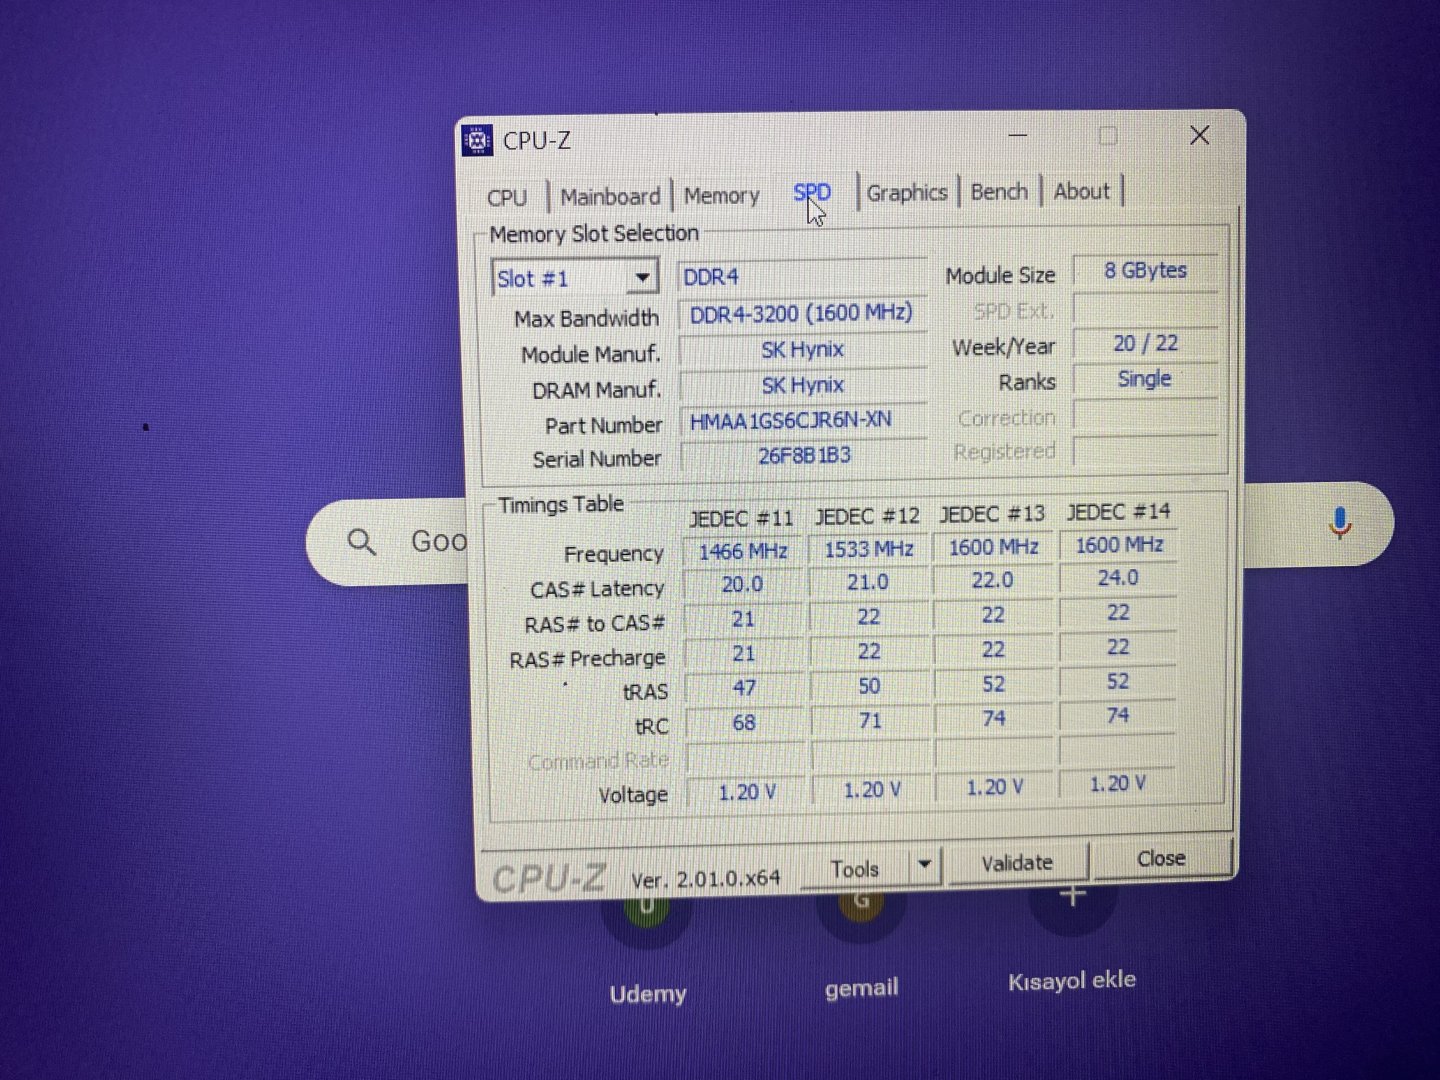
Task: Click the Kısayol ekle label
Action: [x=1072, y=980]
